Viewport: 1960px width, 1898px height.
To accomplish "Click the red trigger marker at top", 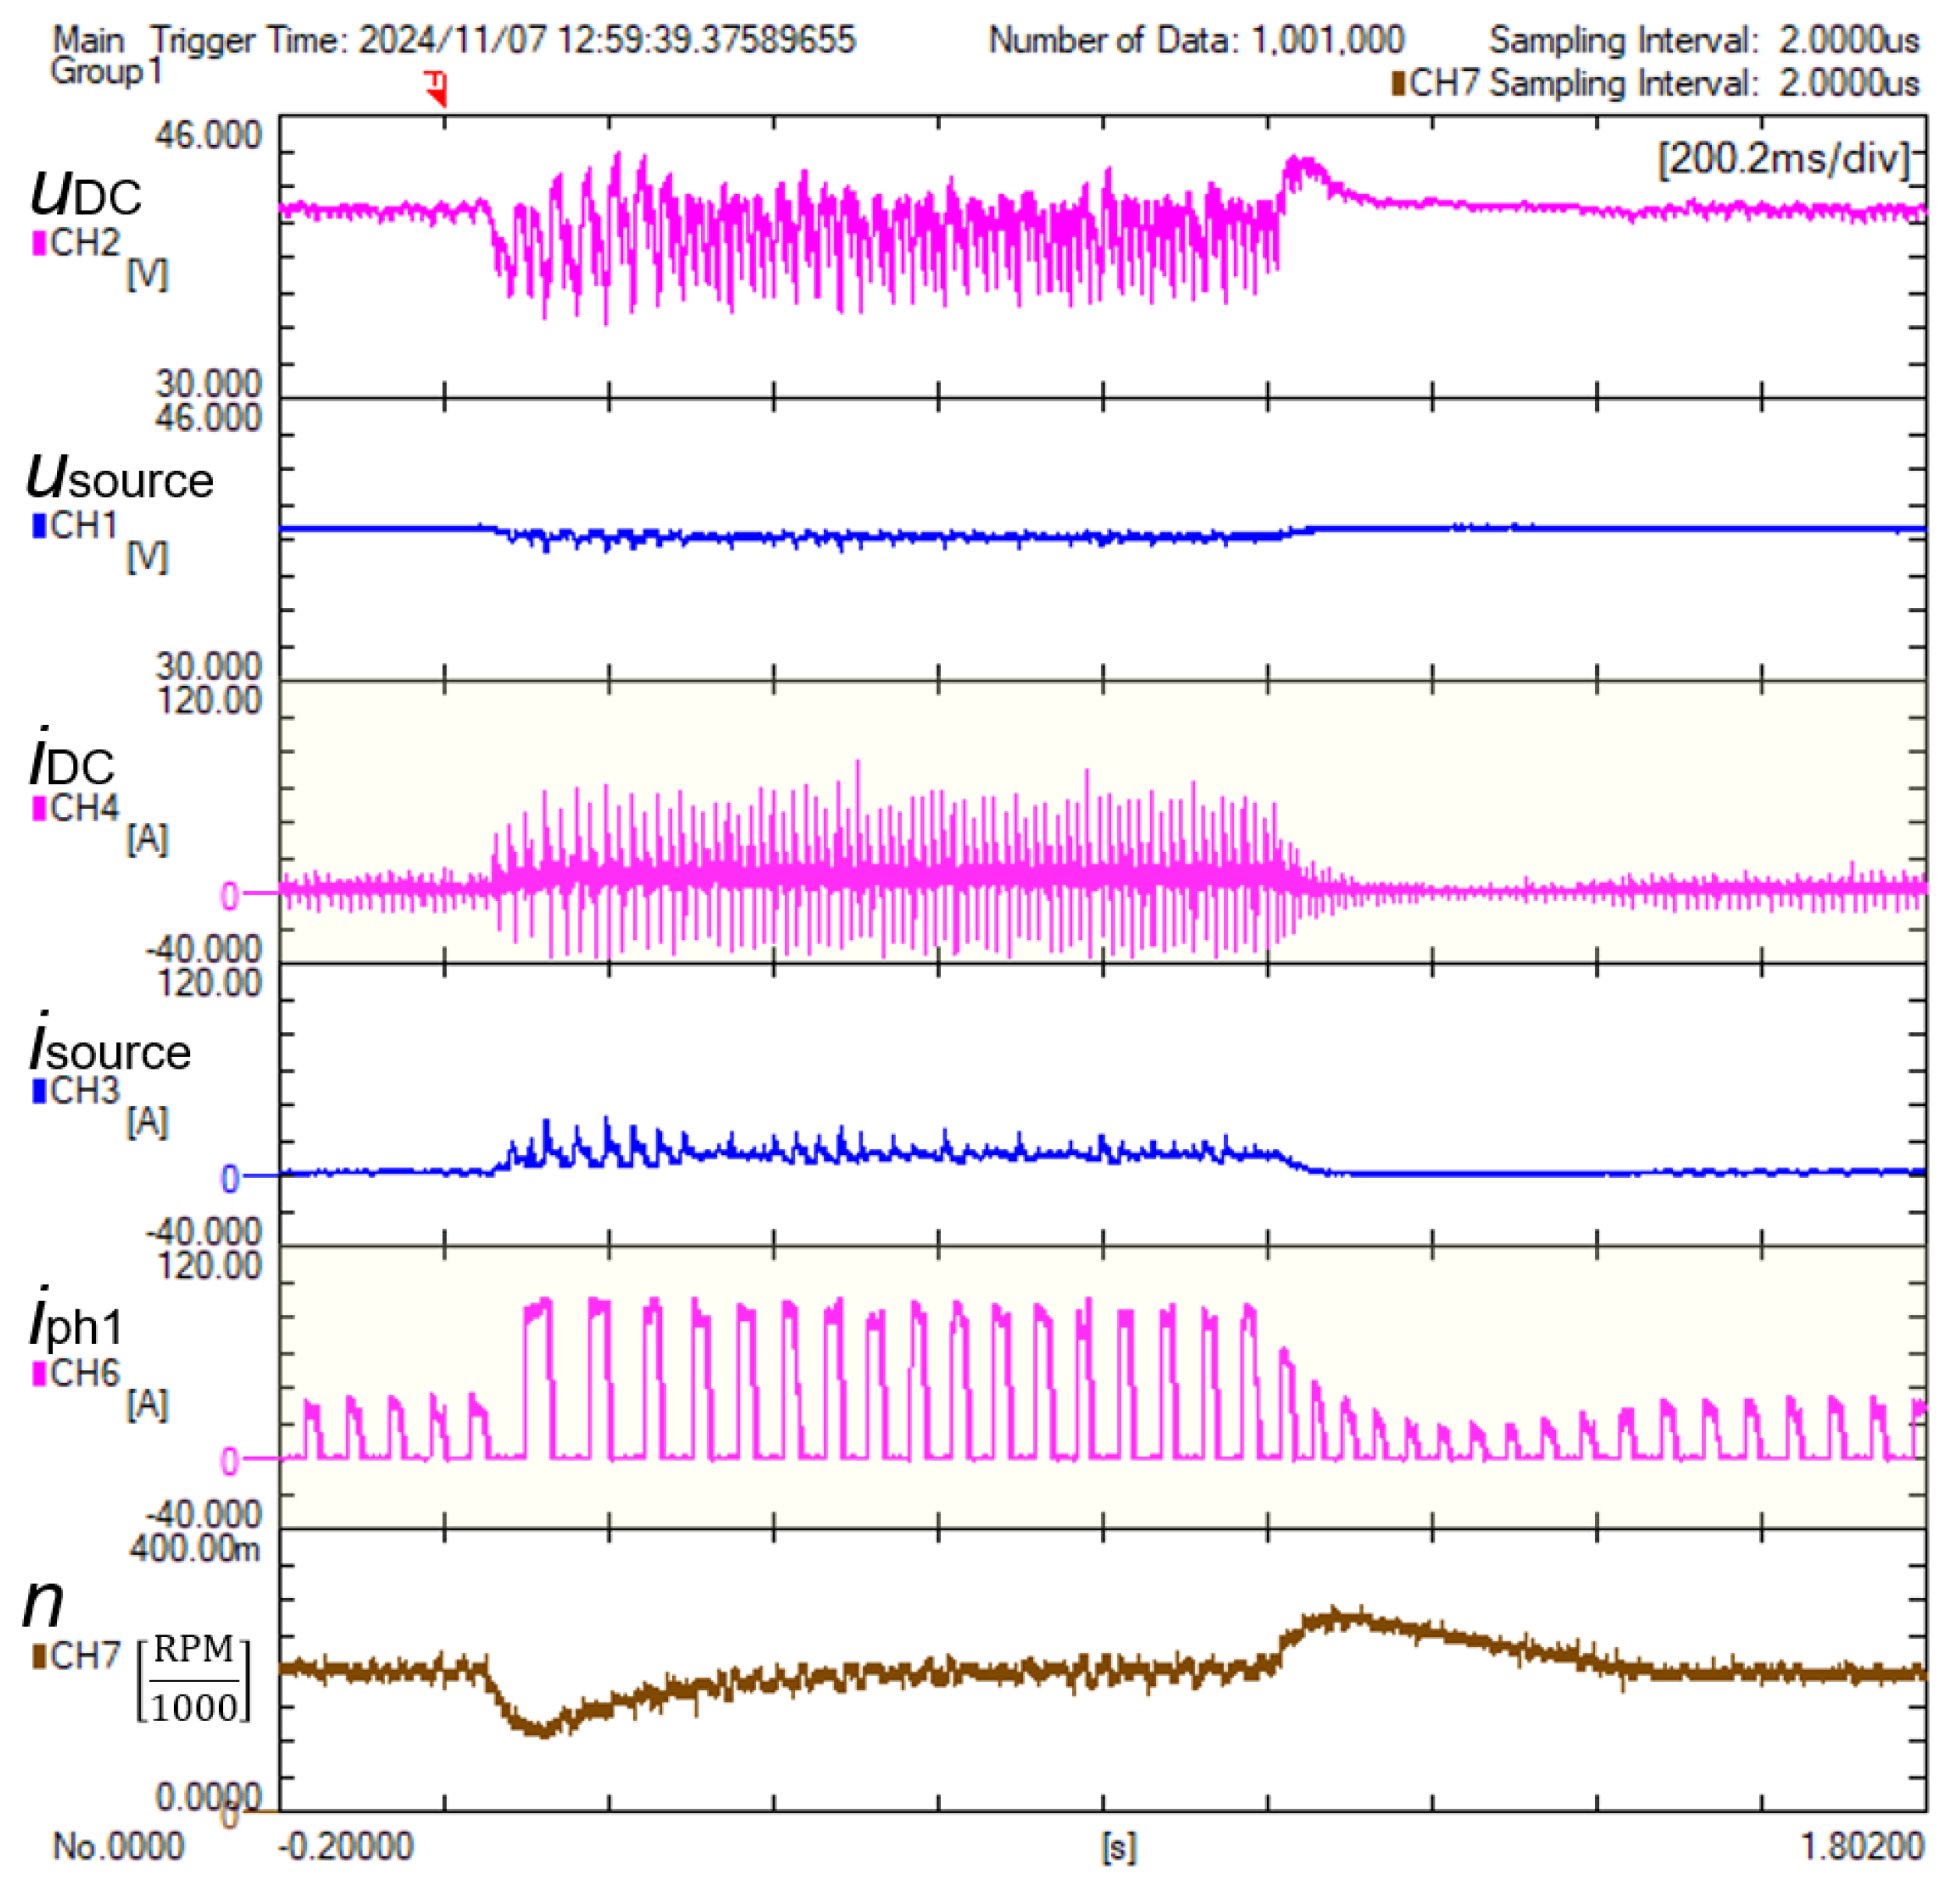I will coord(437,88).
